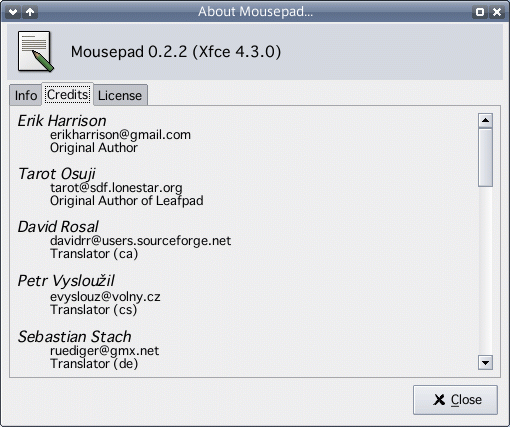
Task: Open the window menu arrow in the title bar
Action: 13,12
